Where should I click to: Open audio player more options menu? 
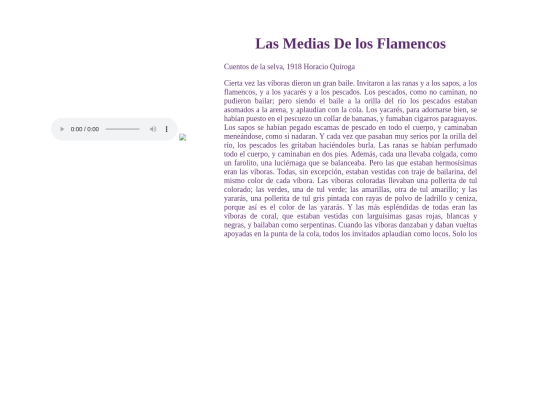coord(167,129)
